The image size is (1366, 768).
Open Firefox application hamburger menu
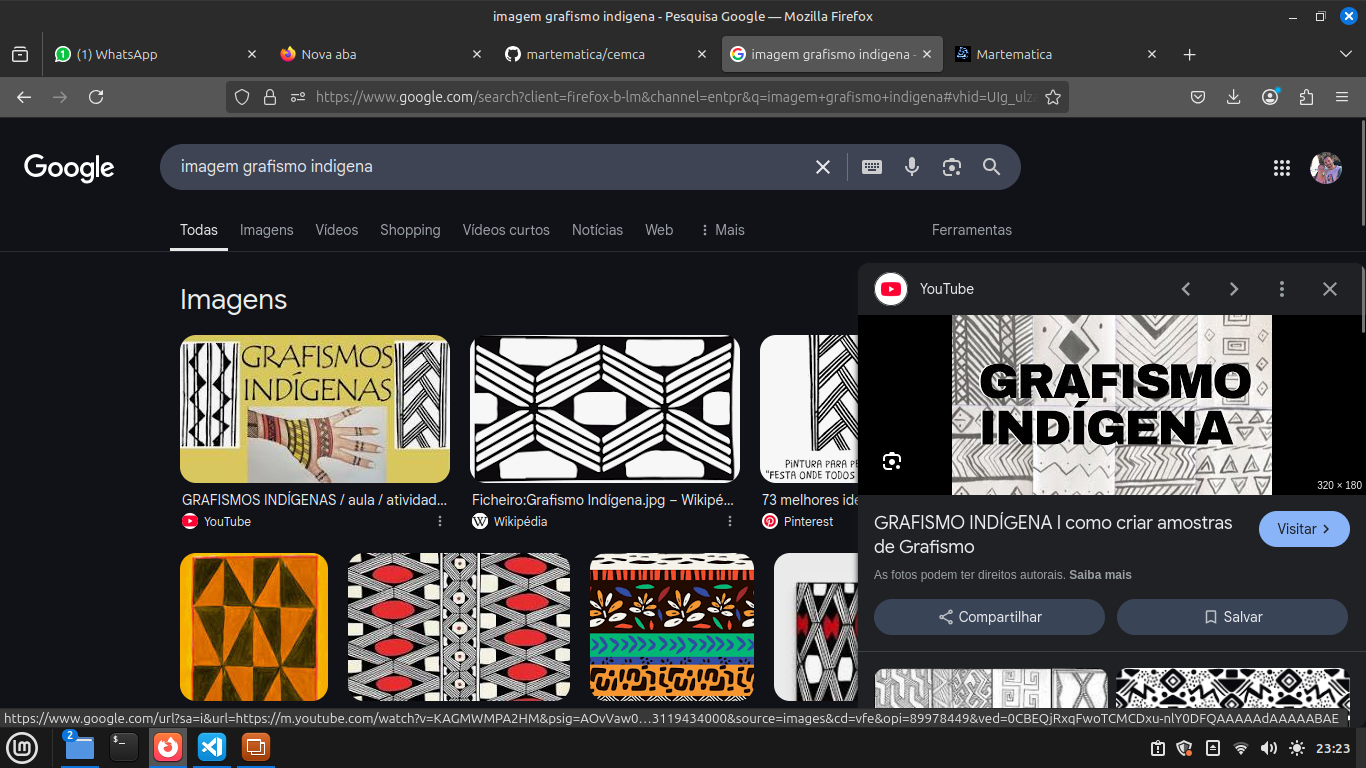[x=1342, y=97]
